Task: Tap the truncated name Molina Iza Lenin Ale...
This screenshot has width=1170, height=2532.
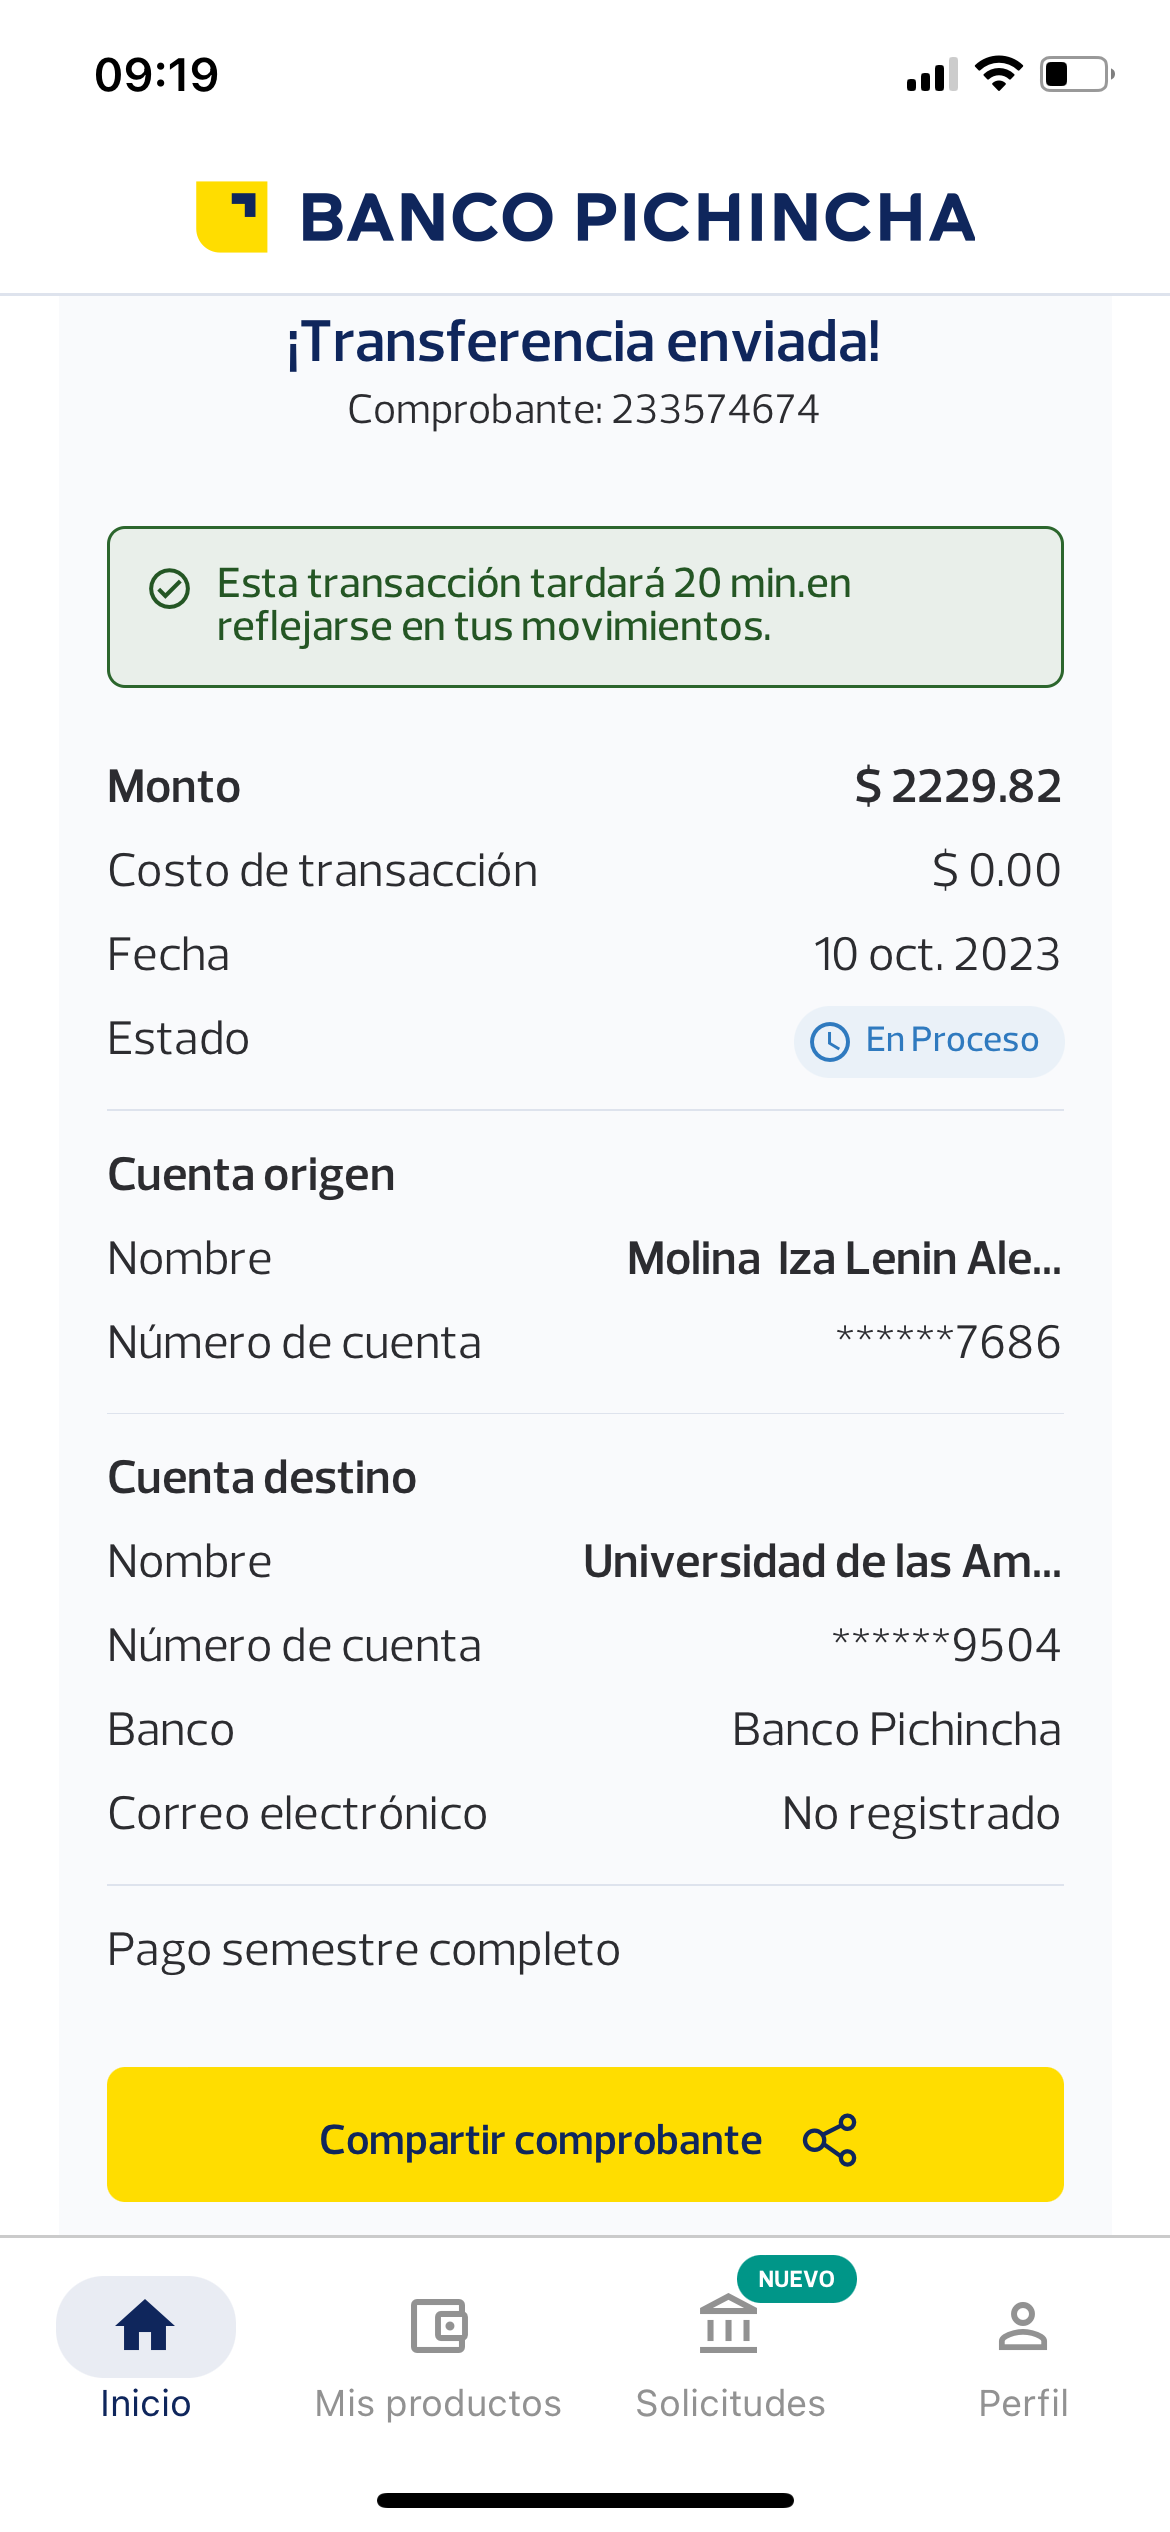Action: coord(844,1258)
